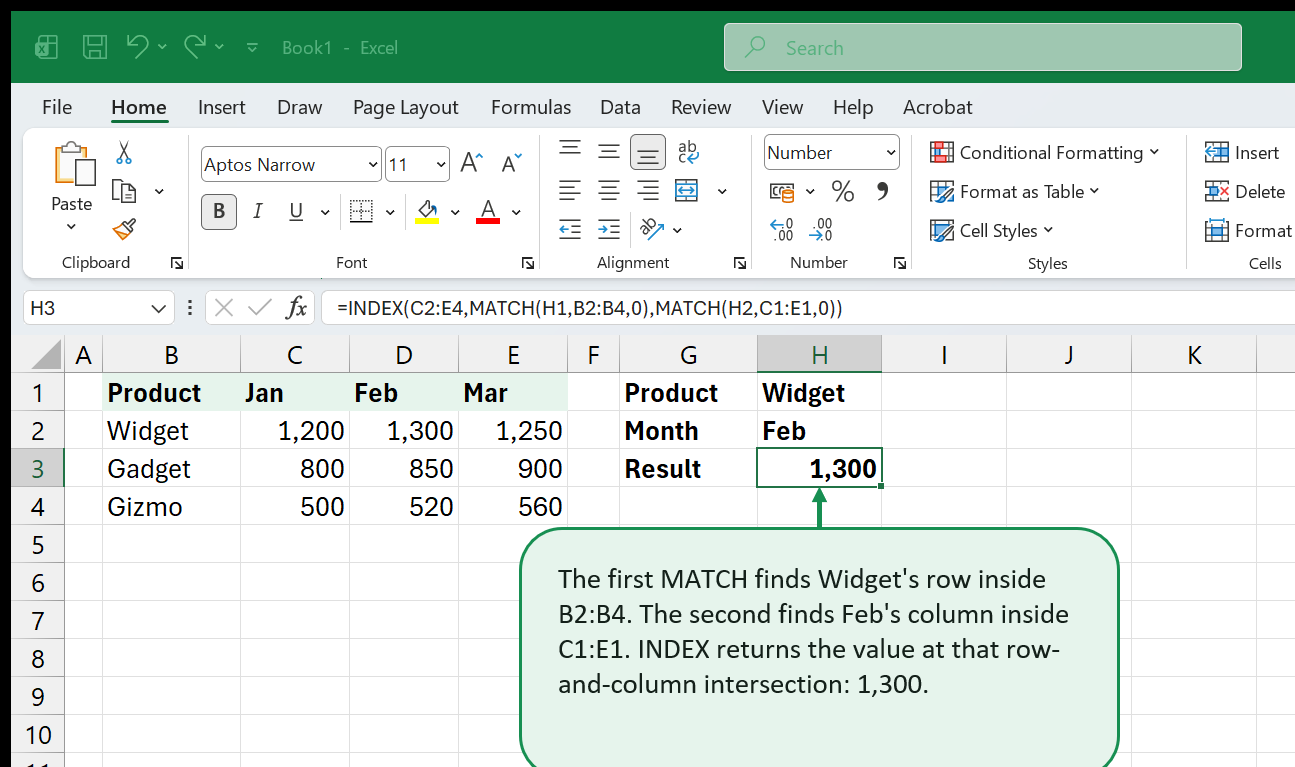The height and width of the screenshot is (767, 1295).
Task: Click the Undo arrow icon
Action: 138,46
